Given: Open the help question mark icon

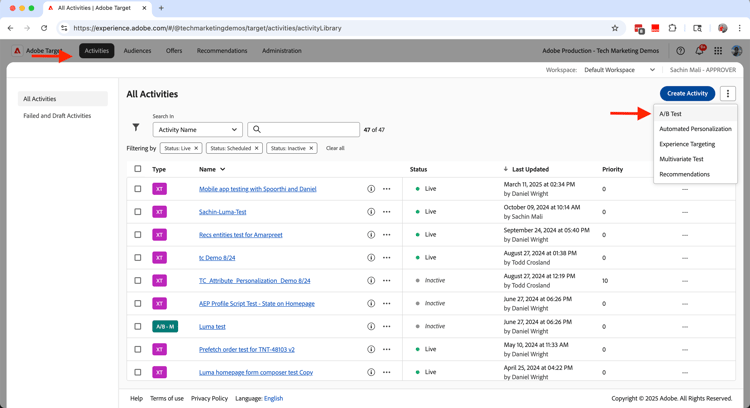Looking at the screenshot, I should [x=680, y=51].
